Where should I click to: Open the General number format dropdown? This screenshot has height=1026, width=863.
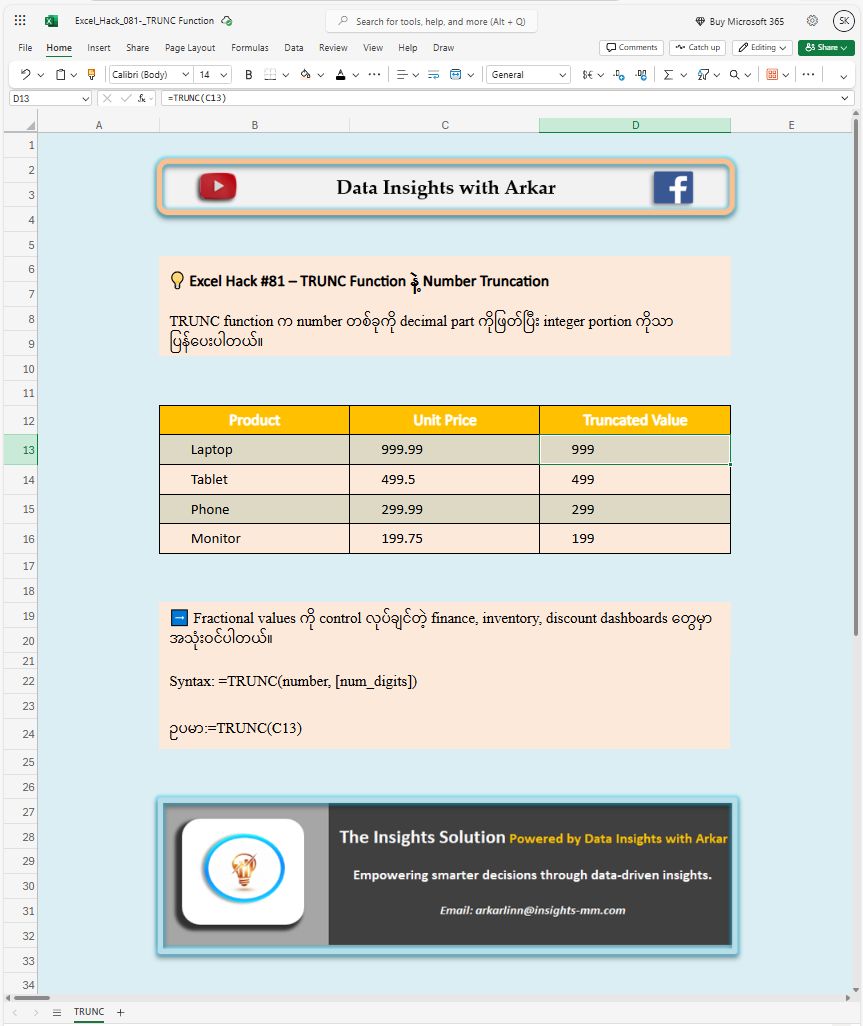528,74
